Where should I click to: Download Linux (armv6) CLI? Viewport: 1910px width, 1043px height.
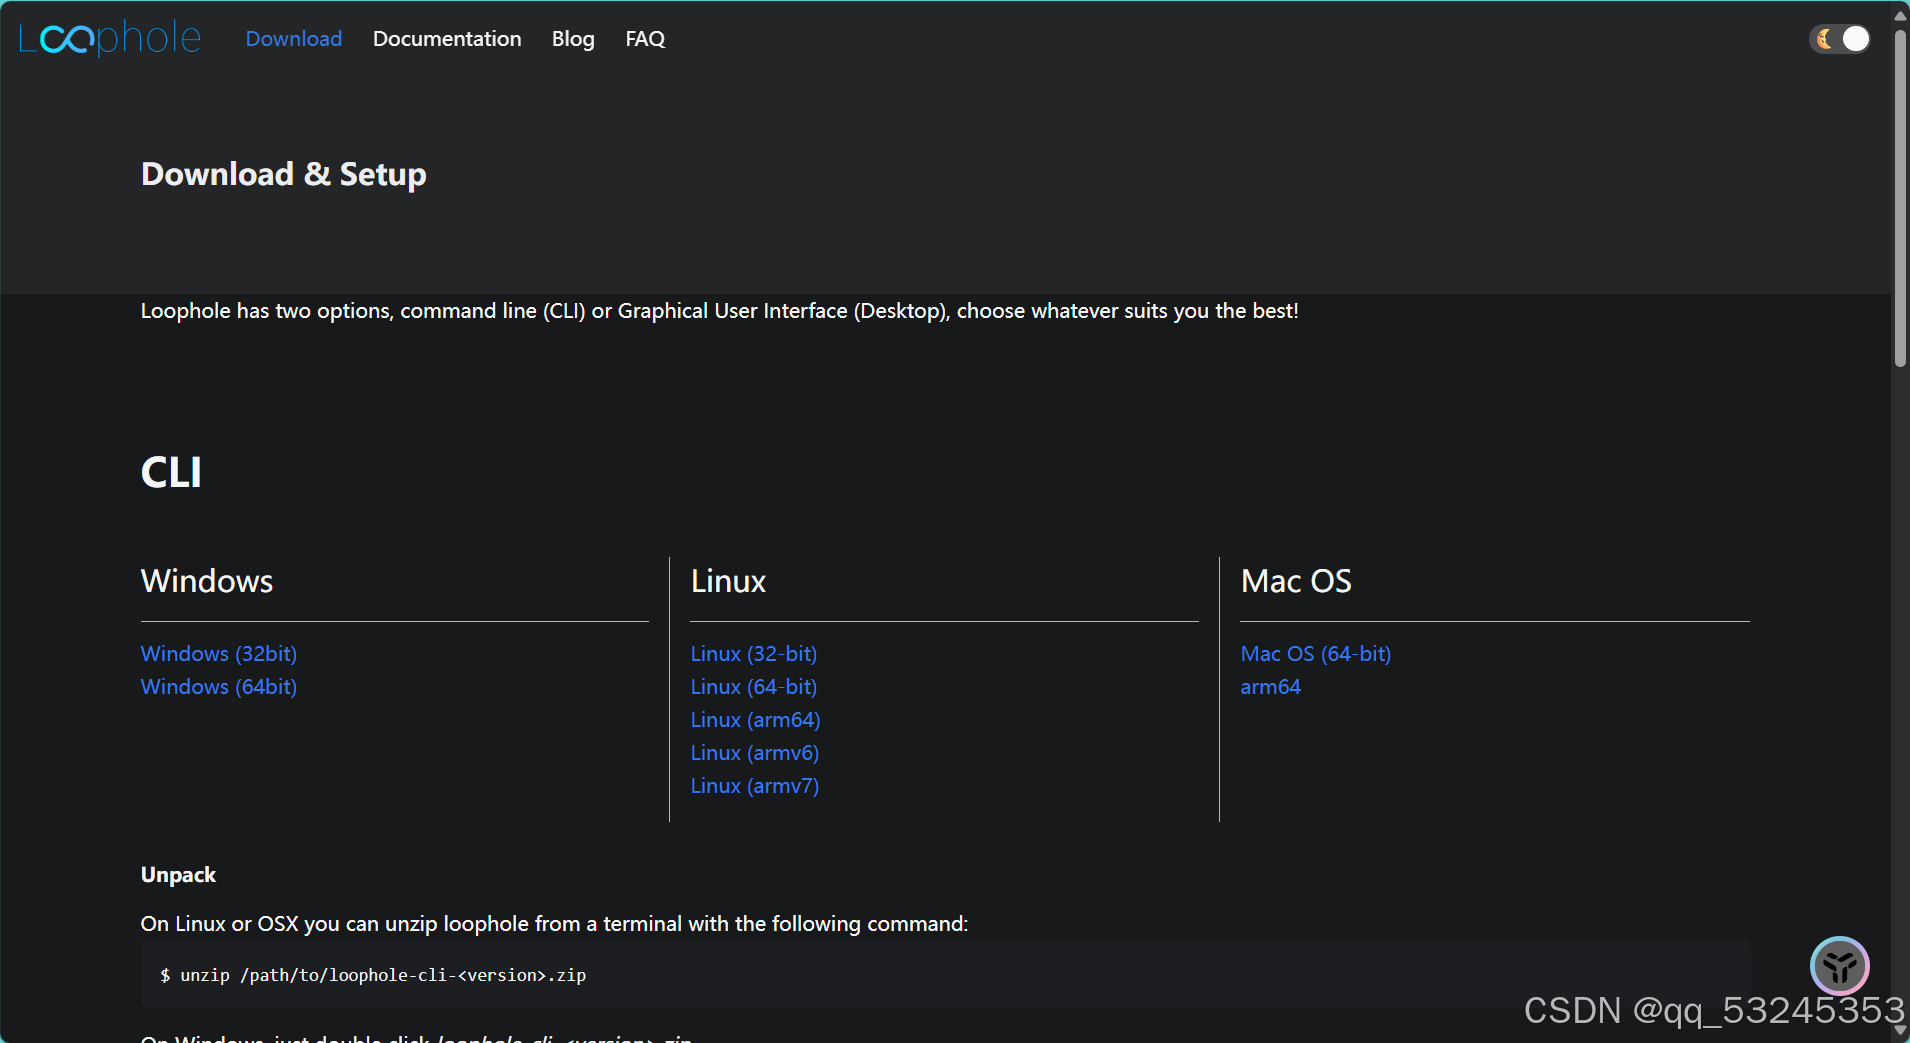coord(755,753)
